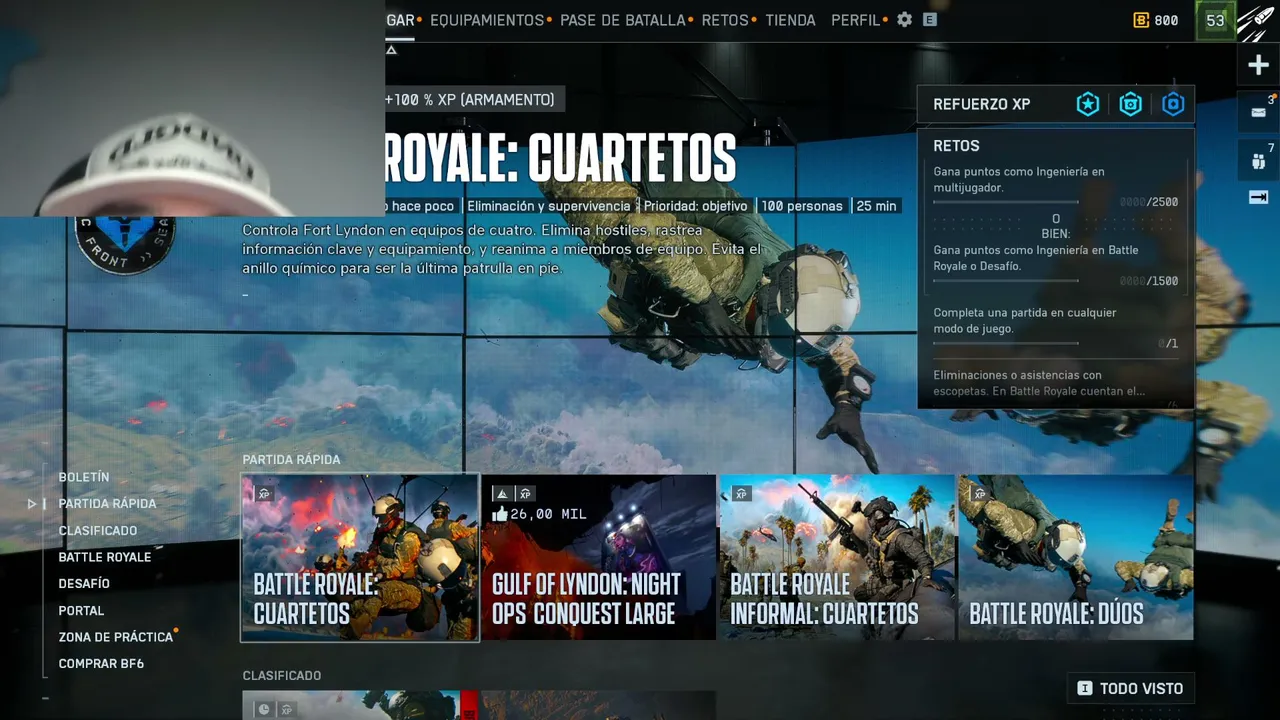The image size is (1280, 720).
Task: Click the I key icon beside Todo Visto
Action: pyautogui.click(x=1084, y=688)
